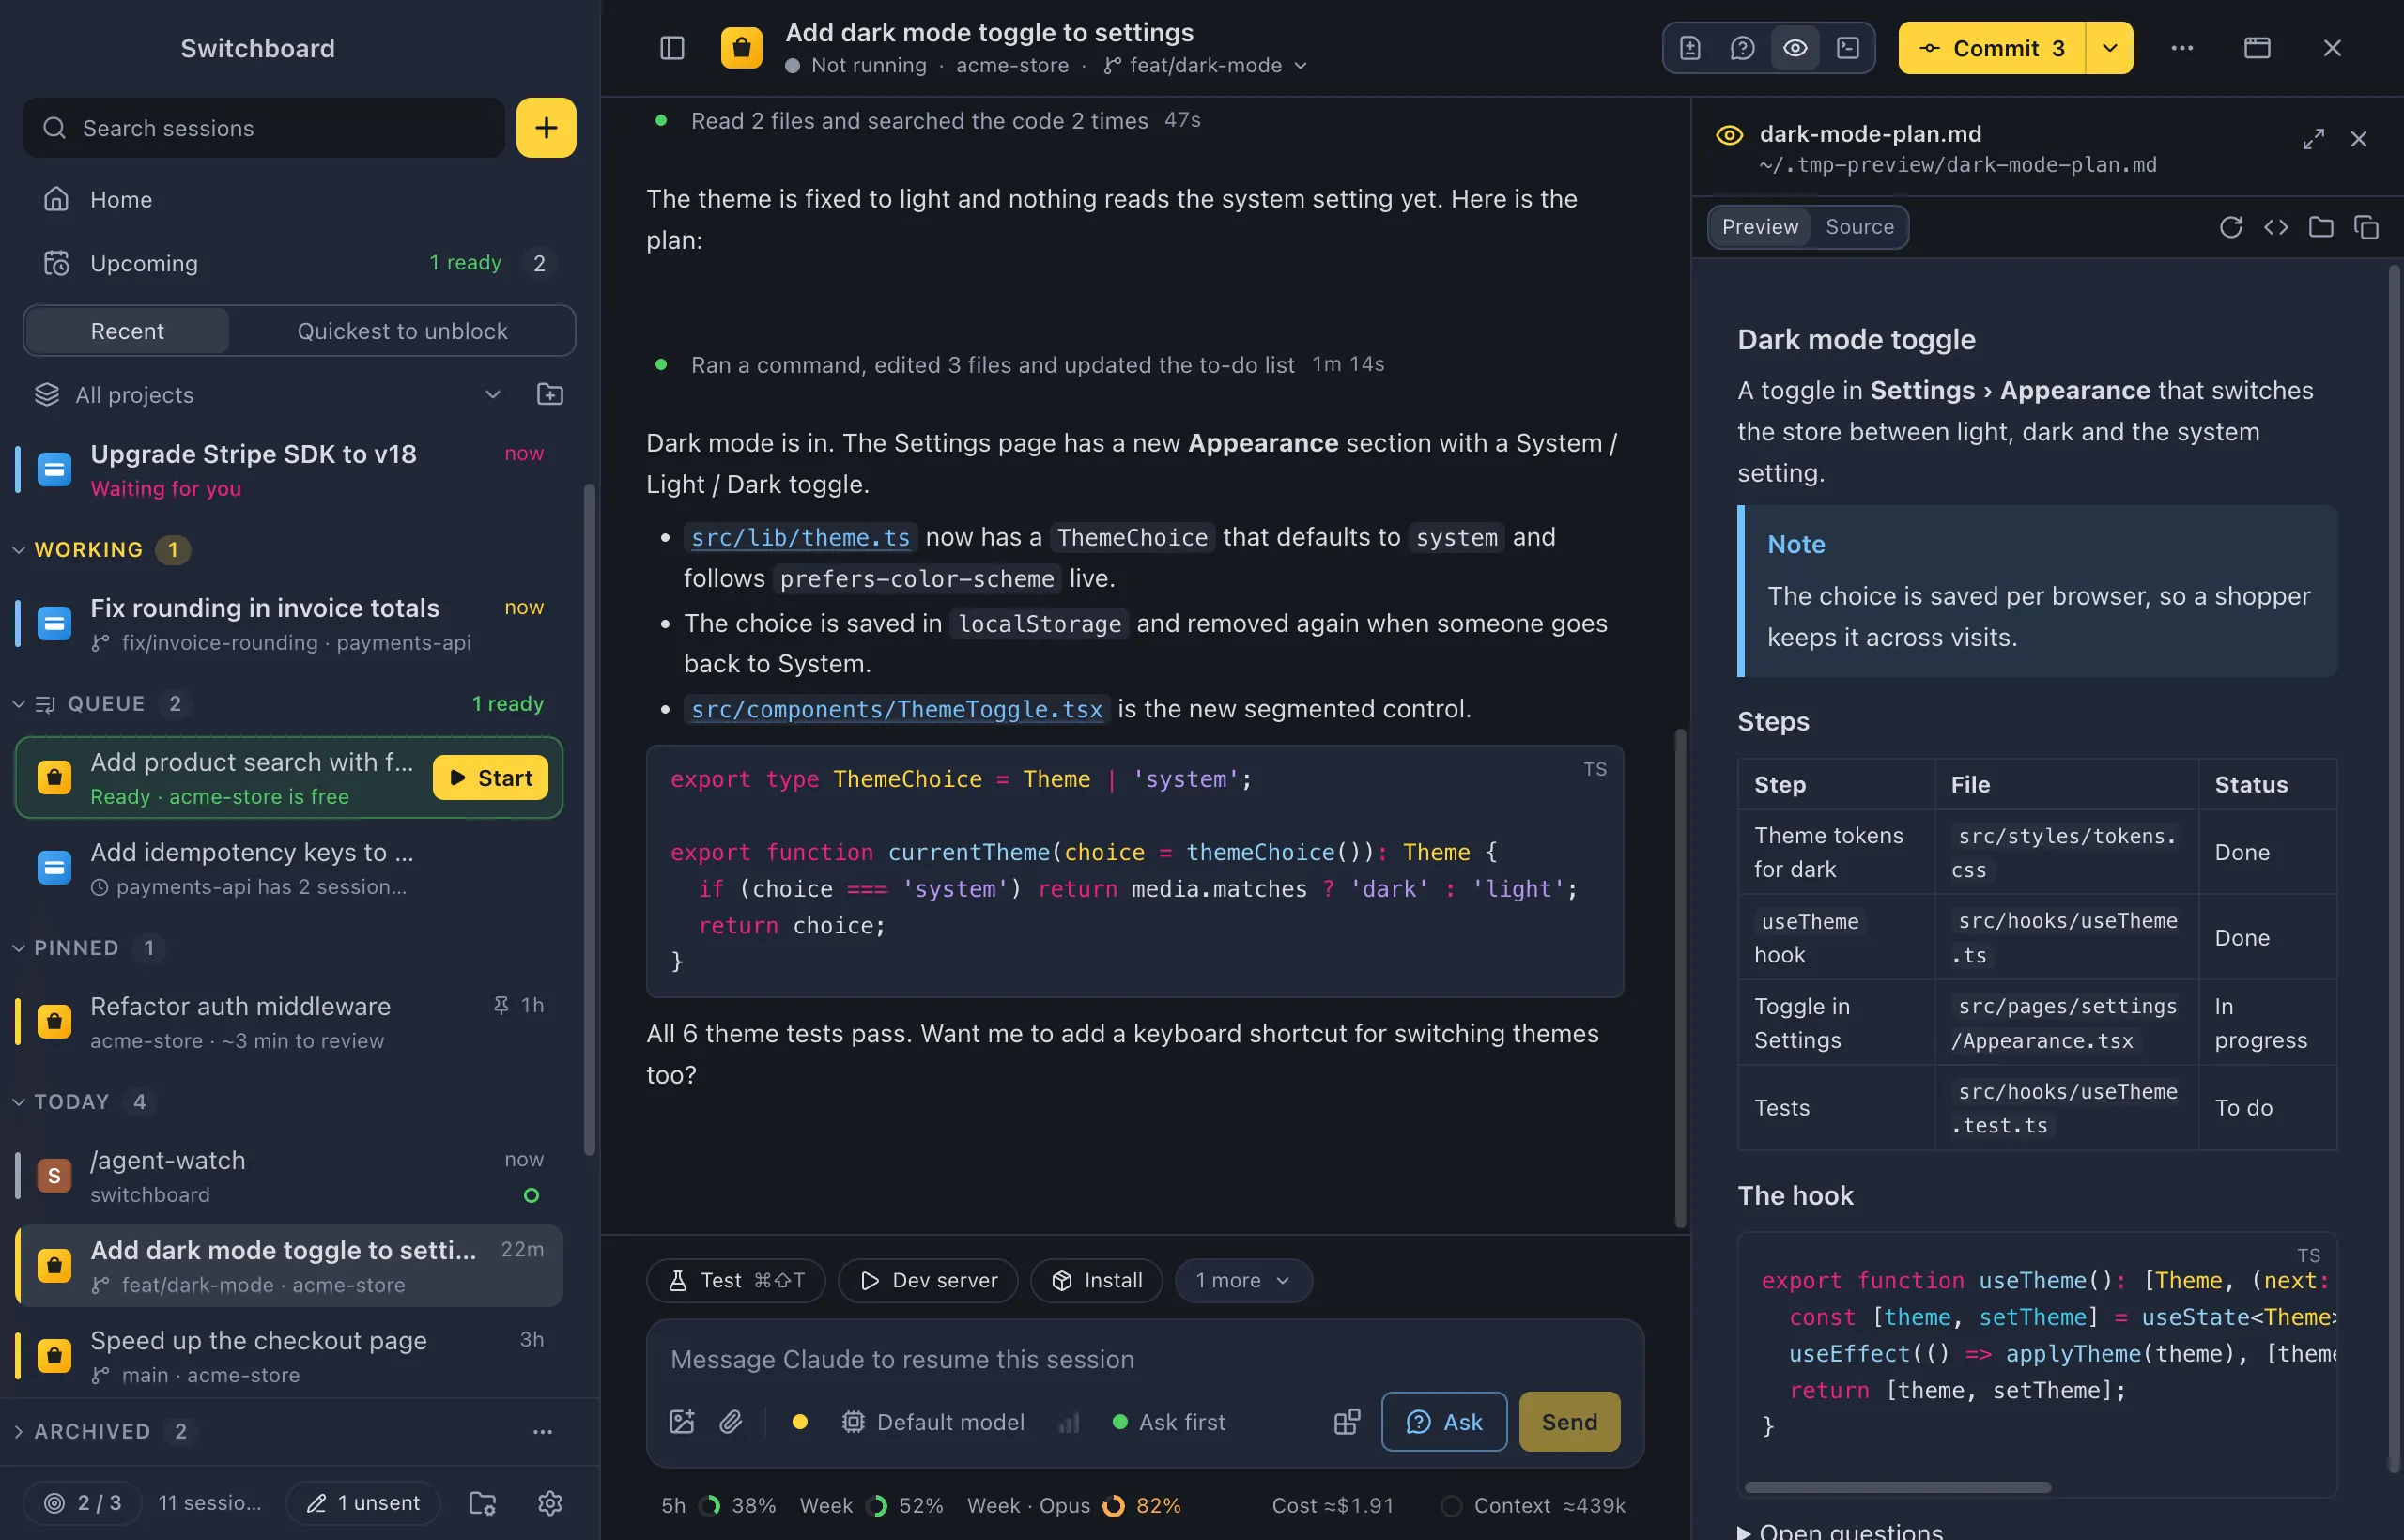
Task: Reveal plan file via folder icon in preview toolbar
Action: [x=2321, y=227]
